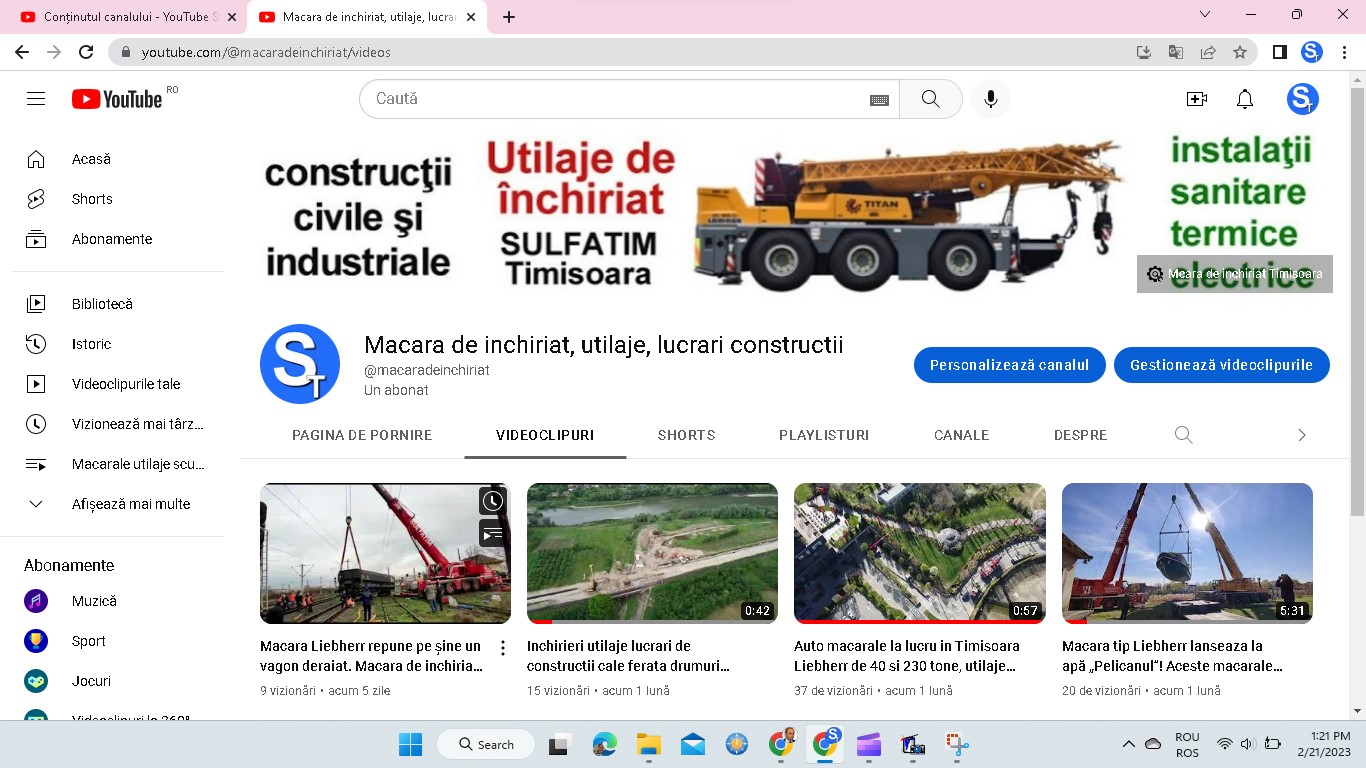Screen dimensions: 1366x768
Task: Bookmark this page with the star icon
Action: 1240,52
